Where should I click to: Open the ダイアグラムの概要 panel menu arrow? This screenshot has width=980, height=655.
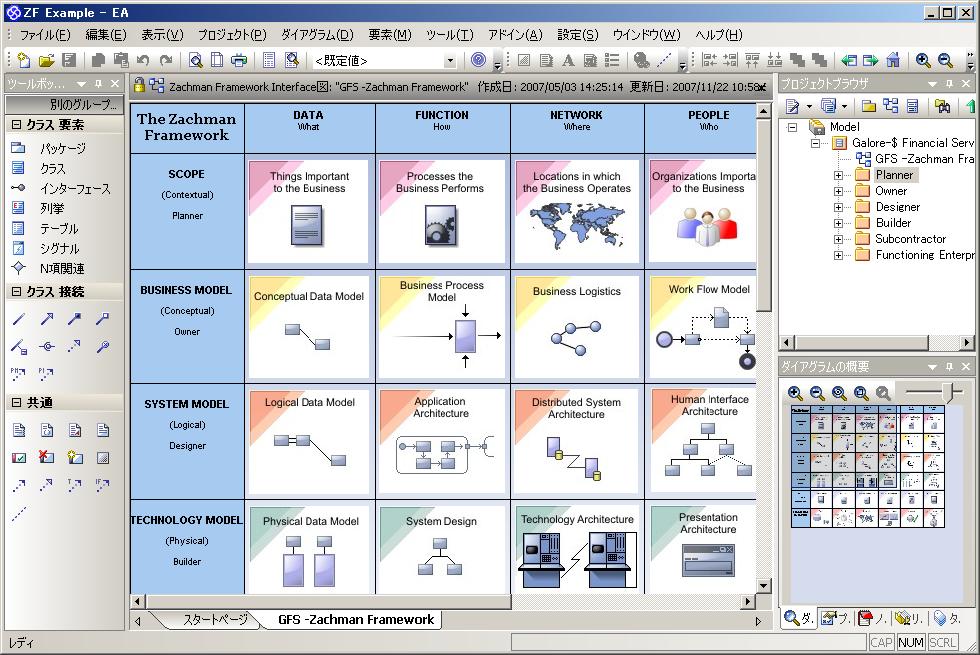click(x=932, y=367)
